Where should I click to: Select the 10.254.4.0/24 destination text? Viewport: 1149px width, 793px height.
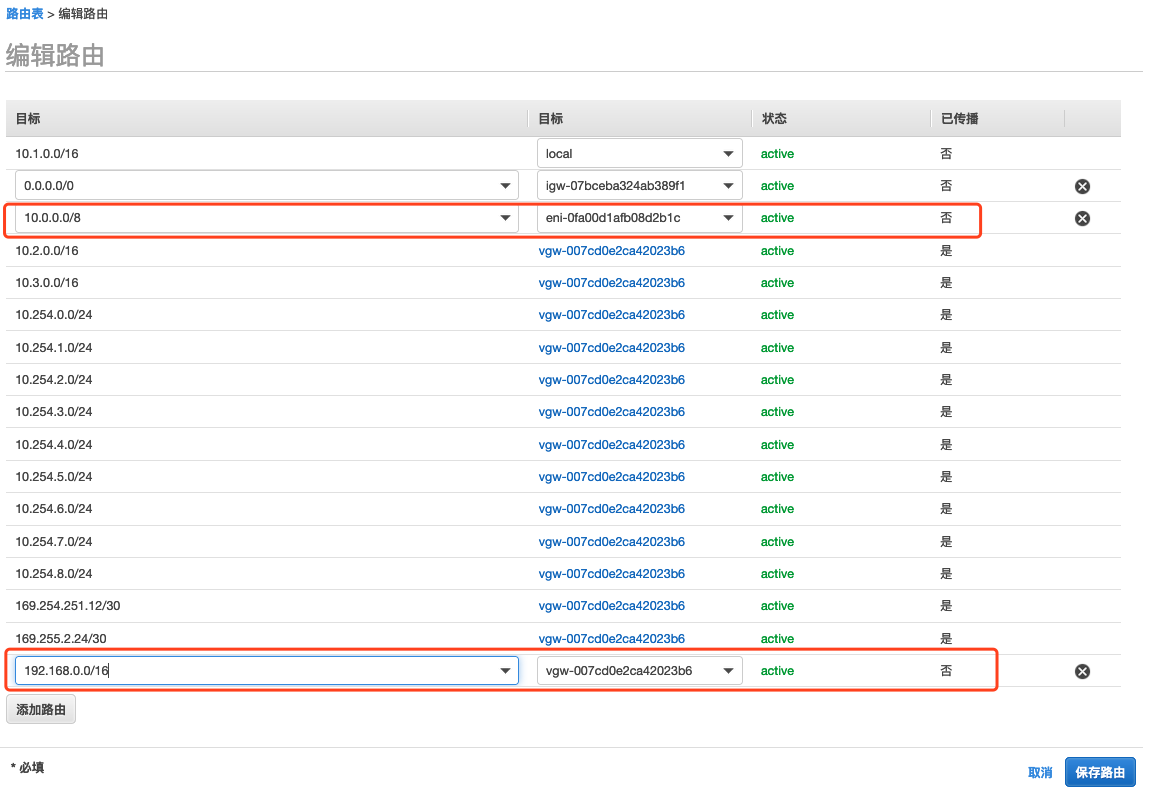[x=53, y=445]
